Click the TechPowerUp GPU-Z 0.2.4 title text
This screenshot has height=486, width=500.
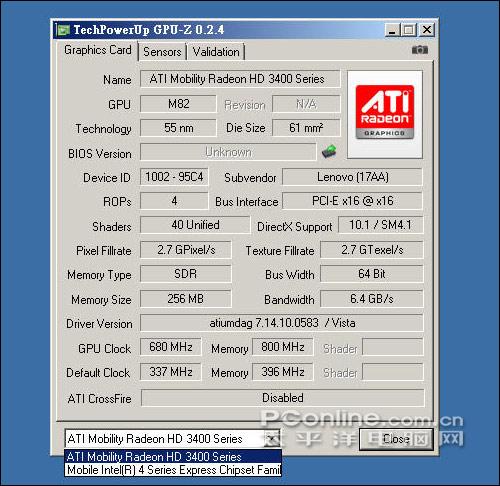148,30
